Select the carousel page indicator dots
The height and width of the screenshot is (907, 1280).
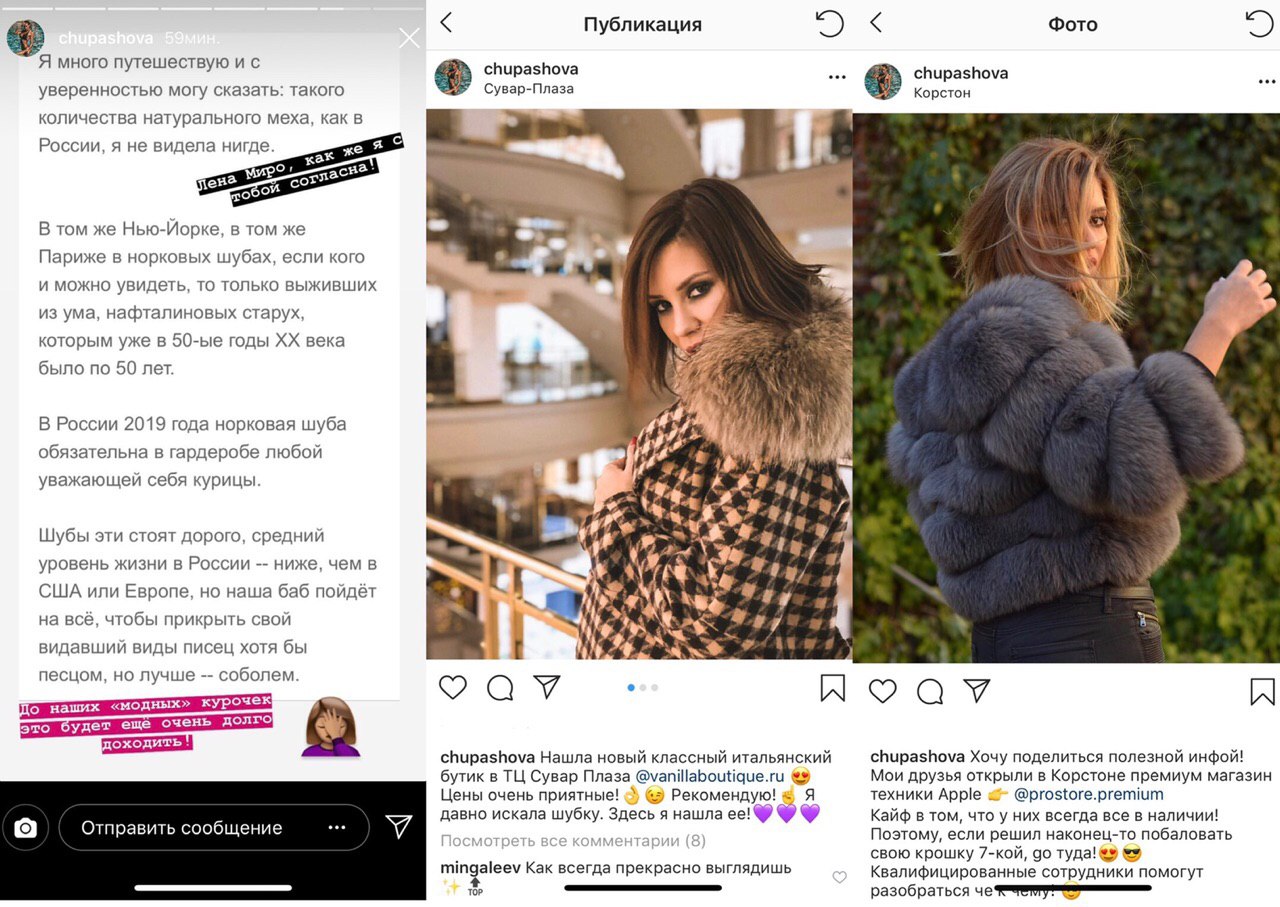coord(642,687)
